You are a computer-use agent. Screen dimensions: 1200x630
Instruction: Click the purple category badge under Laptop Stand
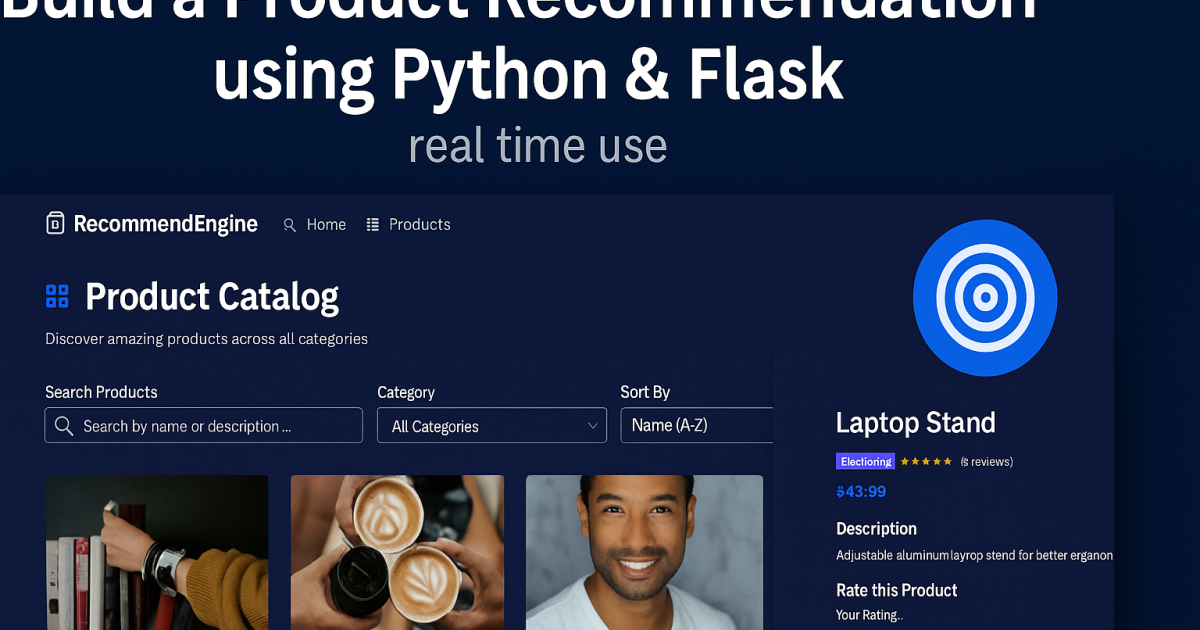(x=865, y=462)
